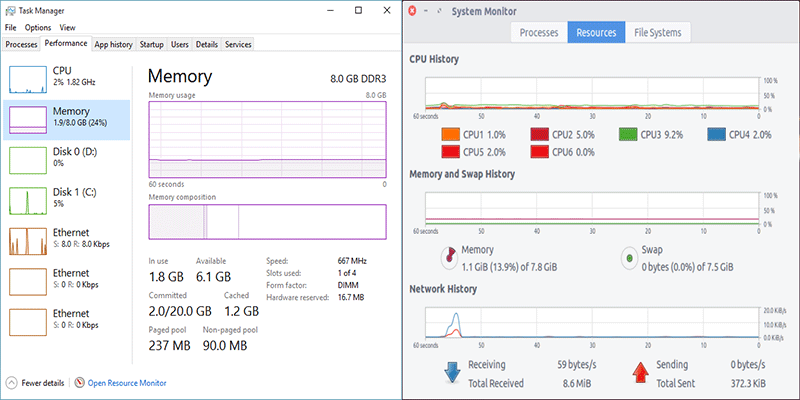
Task: Click the Non-paged pool value '90.0 MB'
Action: click(225, 345)
